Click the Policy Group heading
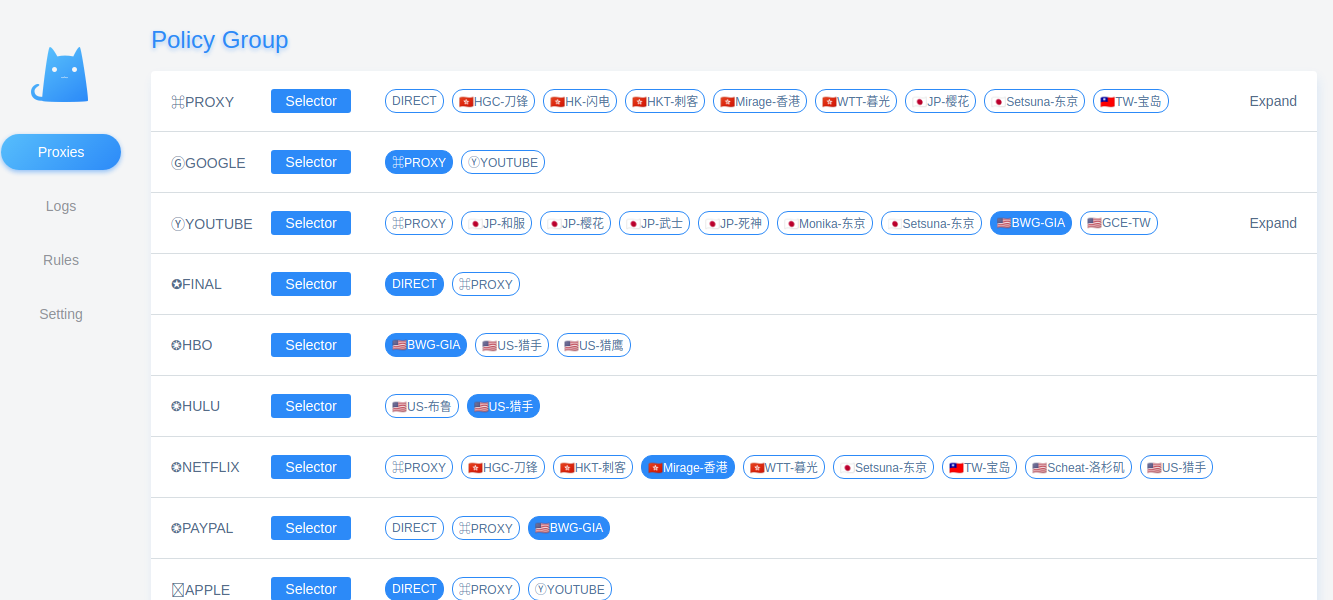1333x600 pixels. (220, 40)
